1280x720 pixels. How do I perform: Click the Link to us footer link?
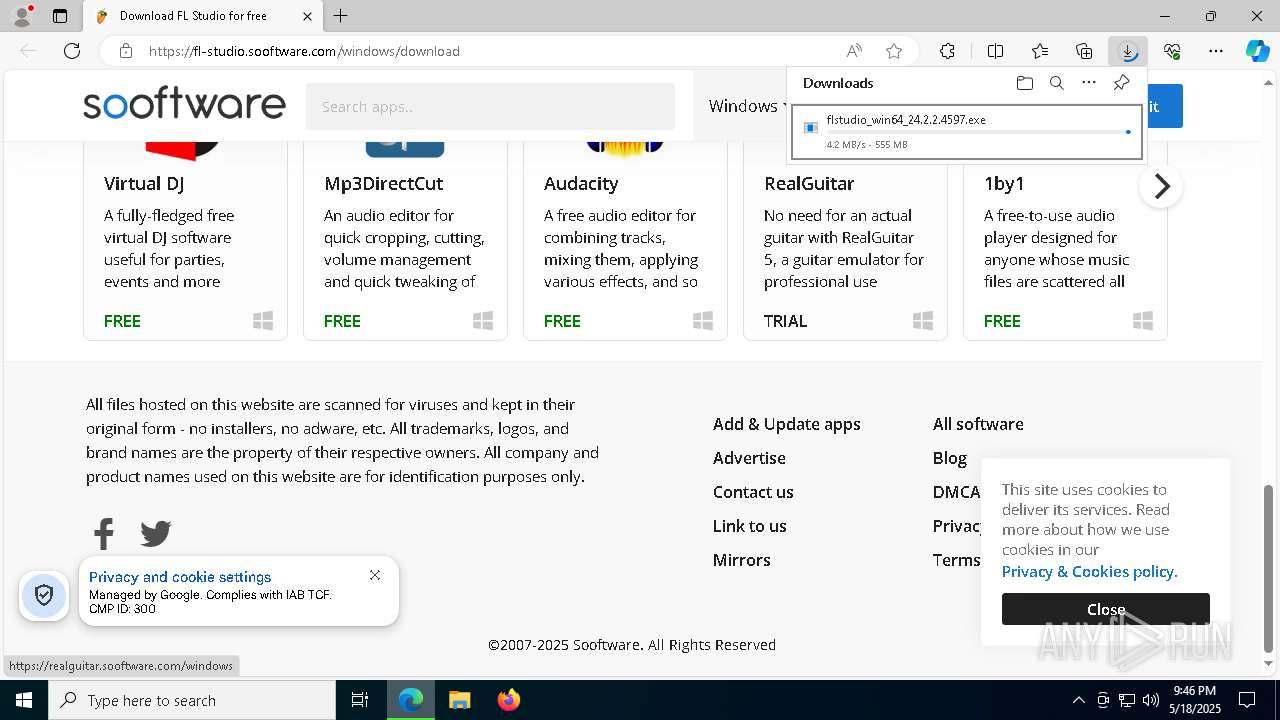(x=750, y=526)
